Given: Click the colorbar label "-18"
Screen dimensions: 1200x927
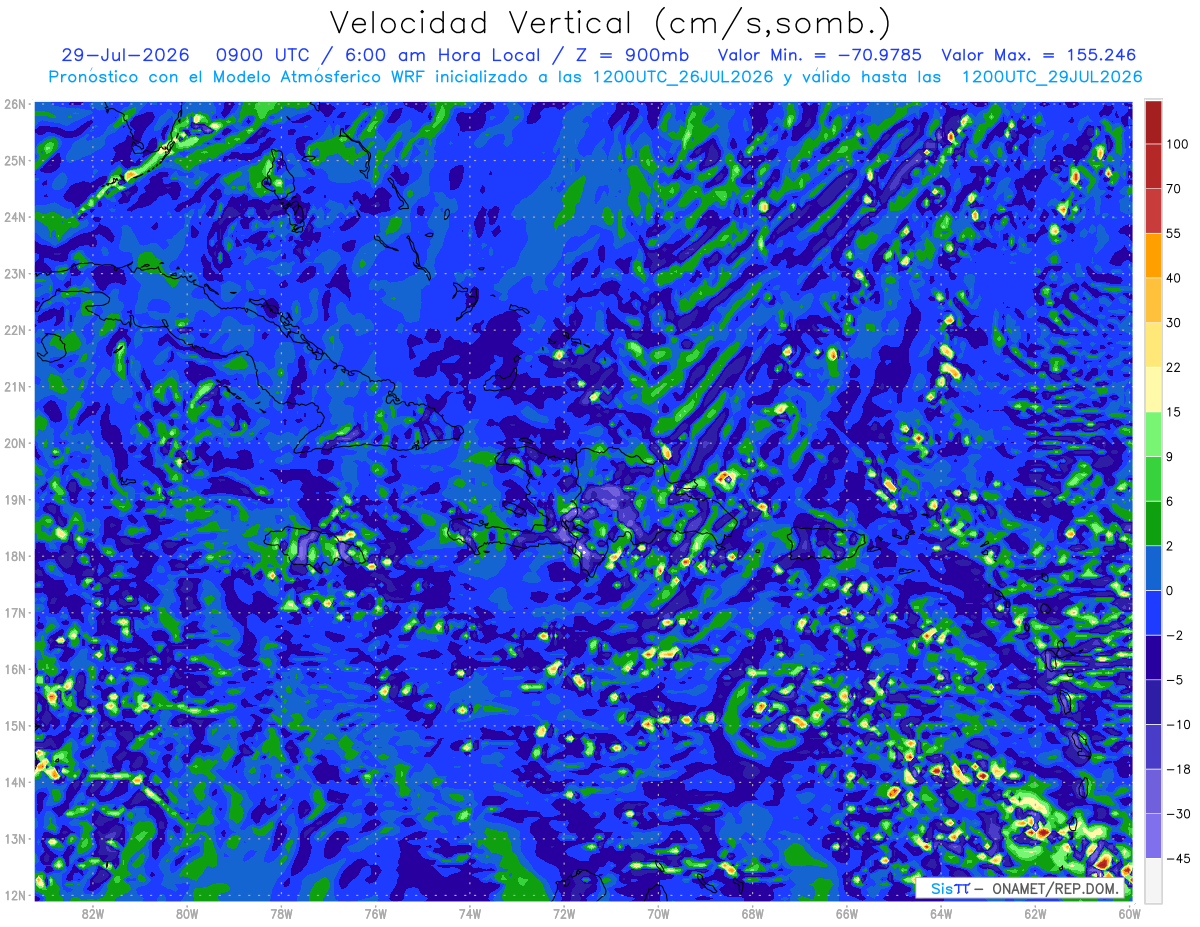Looking at the screenshot, I should [1178, 769].
